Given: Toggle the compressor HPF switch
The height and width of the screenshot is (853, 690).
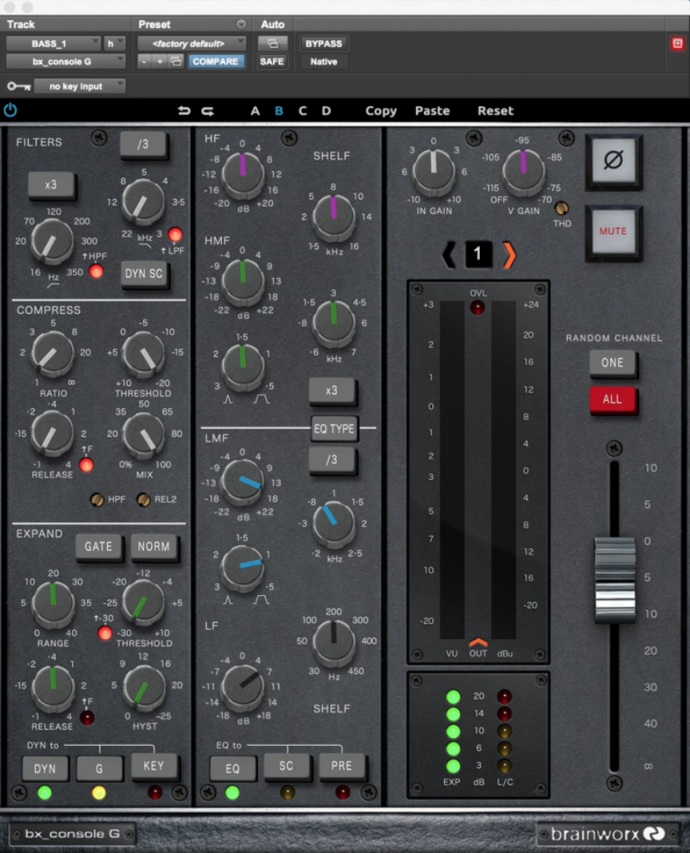Looking at the screenshot, I should click(x=97, y=499).
